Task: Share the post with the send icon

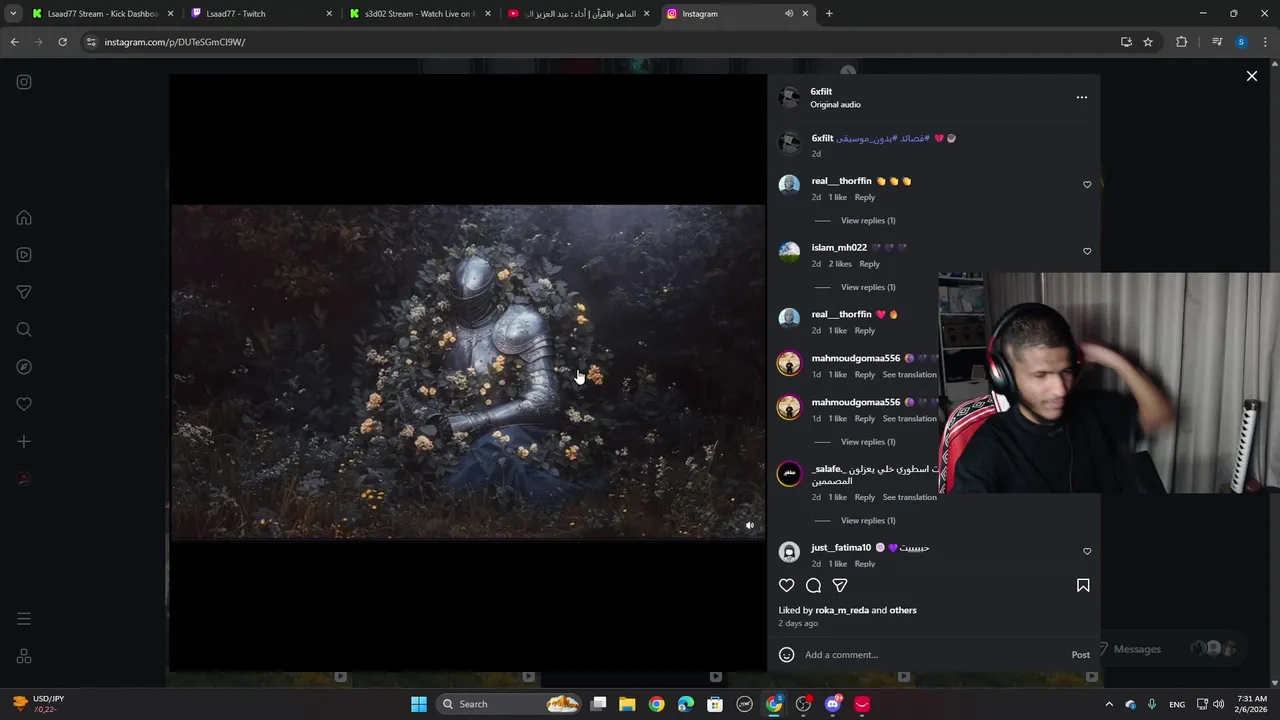Action: [x=840, y=585]
